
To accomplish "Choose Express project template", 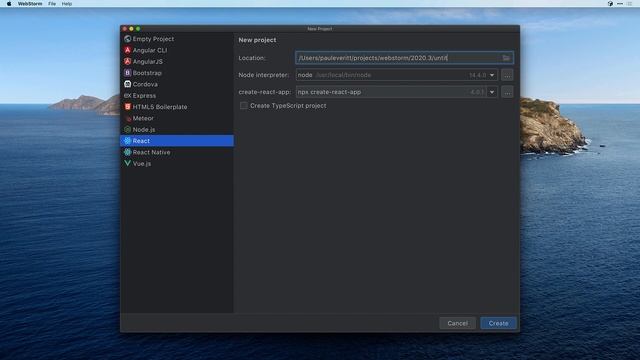I will pyautogui.click(x=177, y=96).
